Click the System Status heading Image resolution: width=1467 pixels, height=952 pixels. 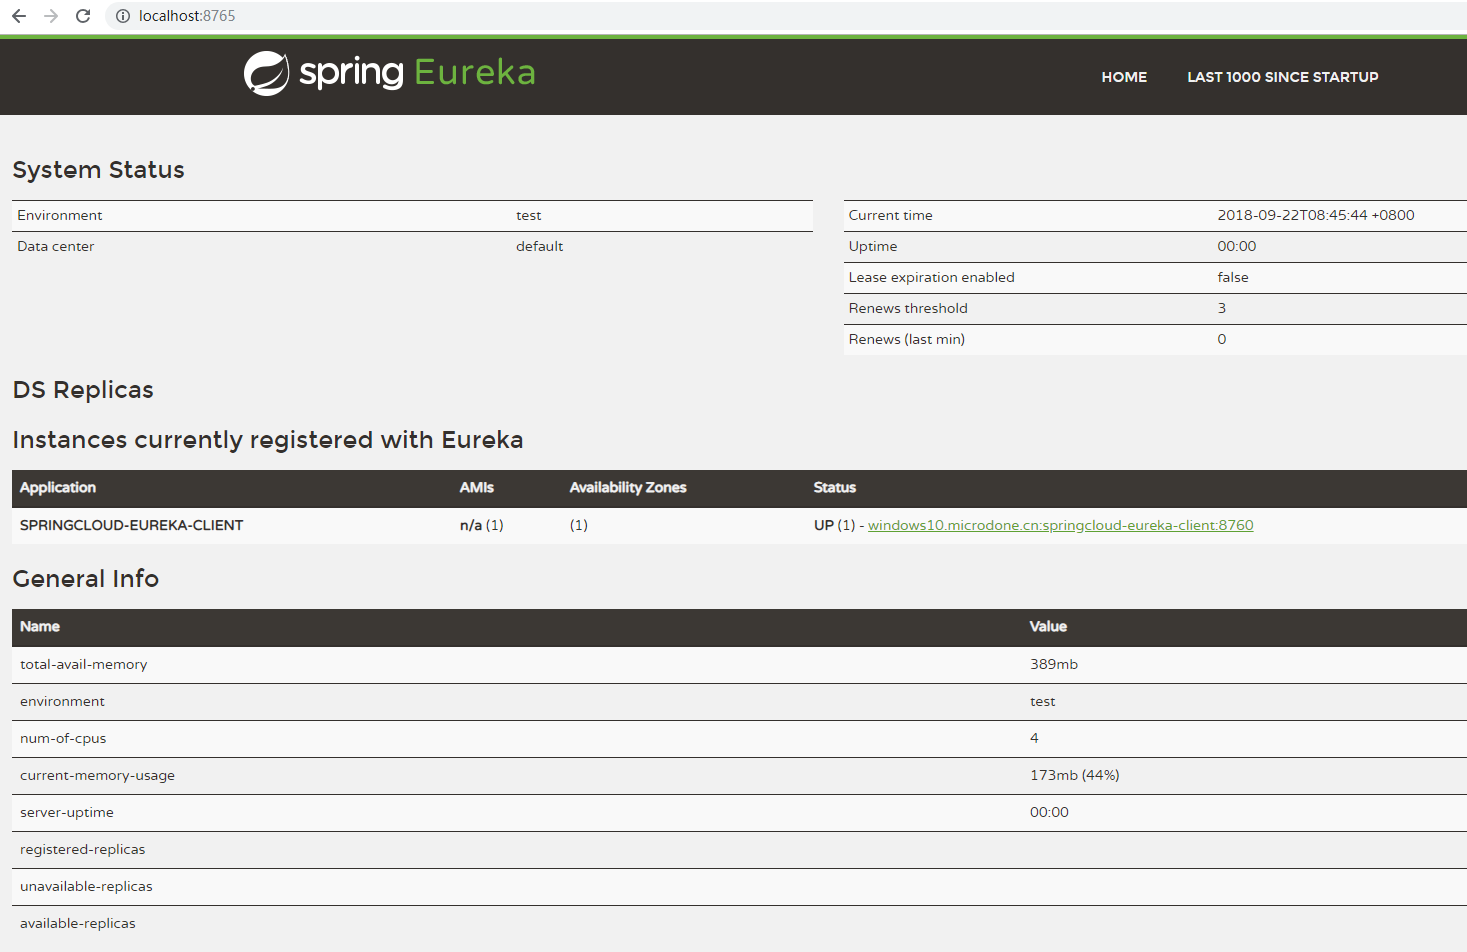pyautogui.click(x=98, y=170)
